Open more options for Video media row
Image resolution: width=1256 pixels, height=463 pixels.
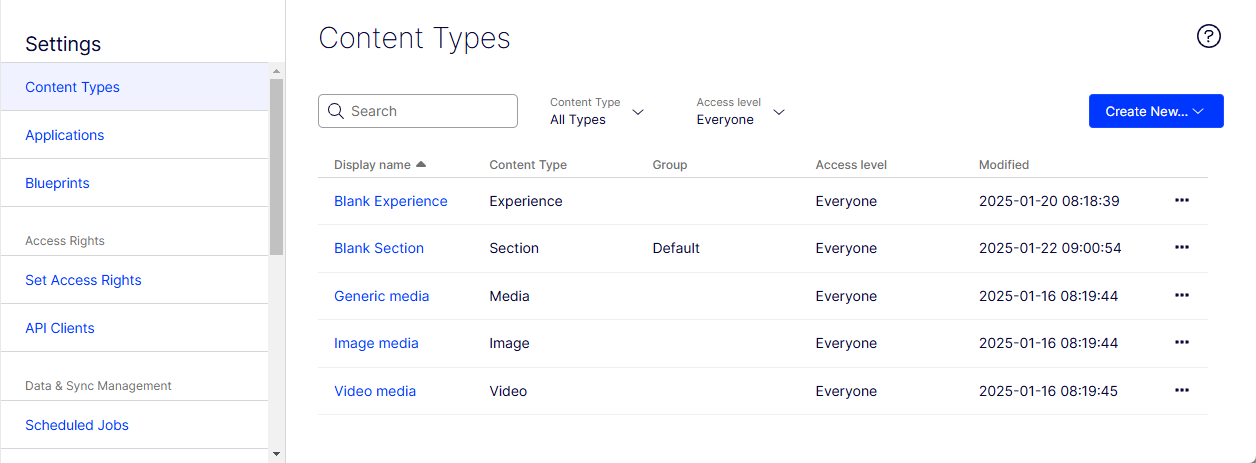coord(1182,390)
